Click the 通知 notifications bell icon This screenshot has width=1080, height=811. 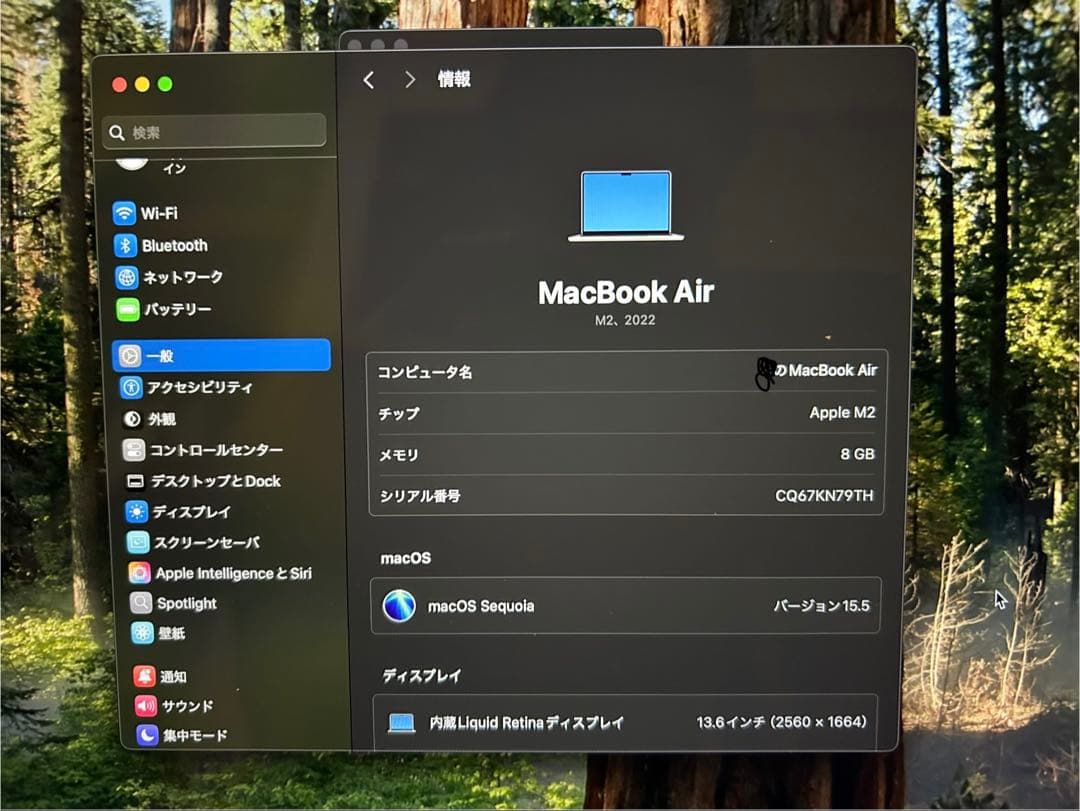143,676
